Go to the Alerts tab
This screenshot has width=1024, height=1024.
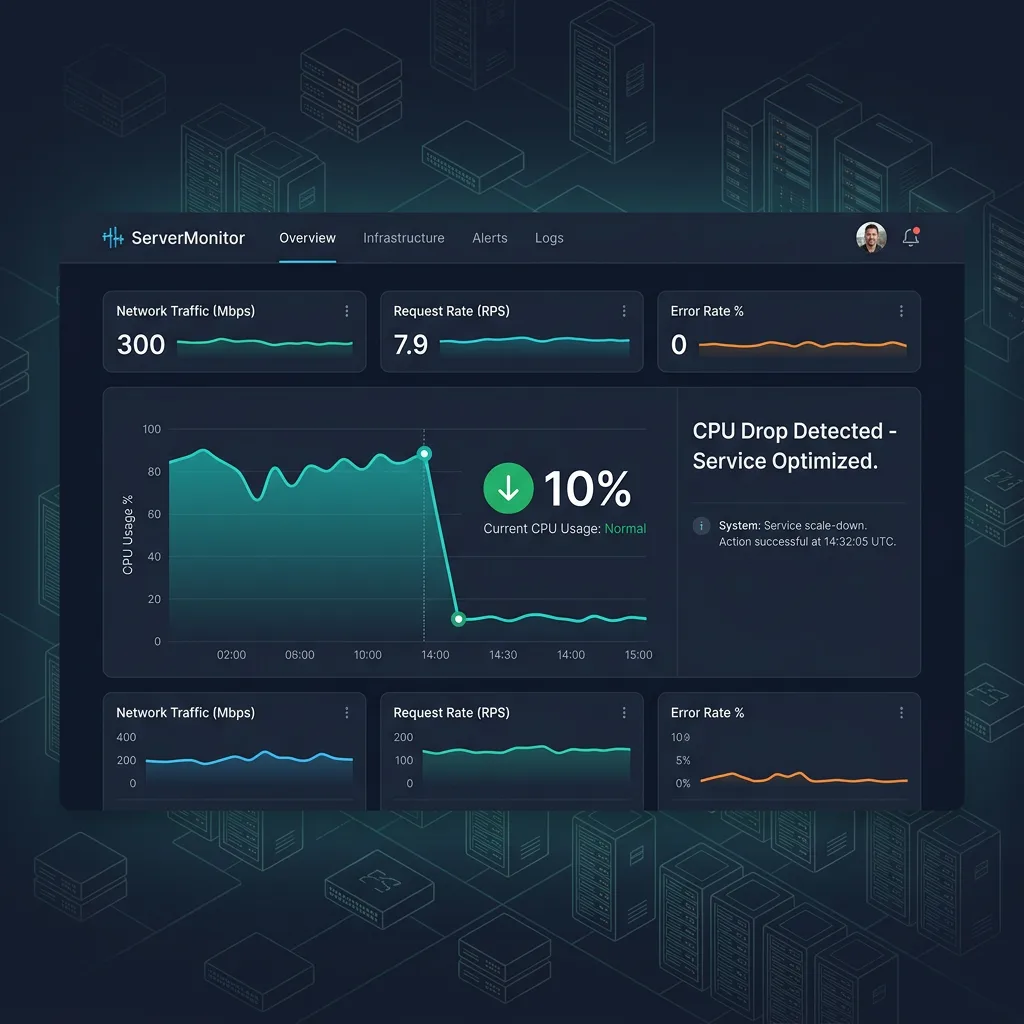[x=490, y=238]
